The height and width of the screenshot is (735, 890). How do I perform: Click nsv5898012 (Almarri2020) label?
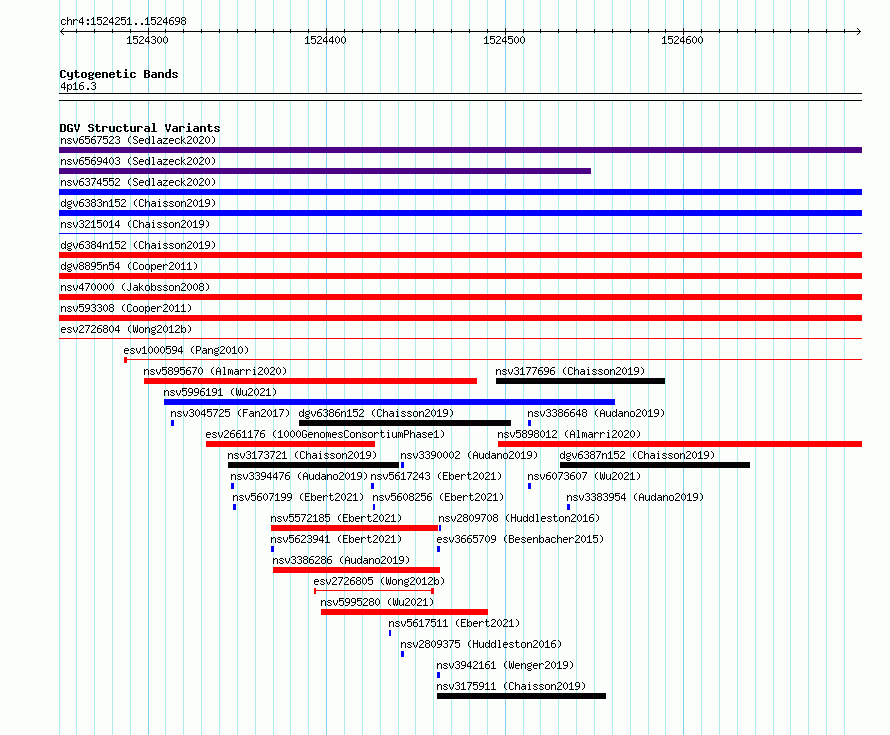pyautogui.click(x=569, y=434)
